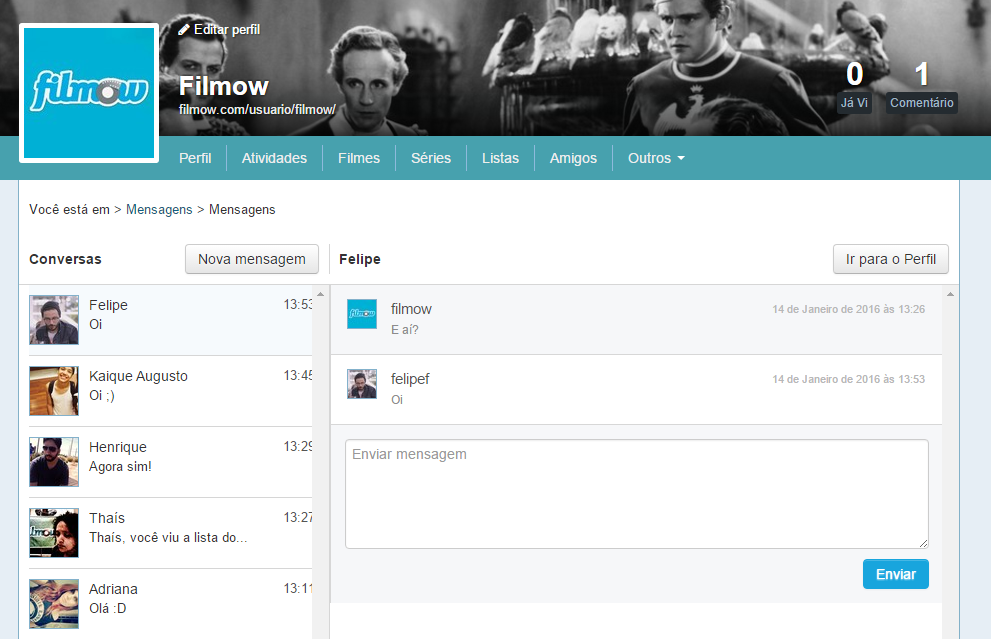Open the Filmow profile logo picture
The width and height of the screenshot is (991, 639).
tap(89, 93)
